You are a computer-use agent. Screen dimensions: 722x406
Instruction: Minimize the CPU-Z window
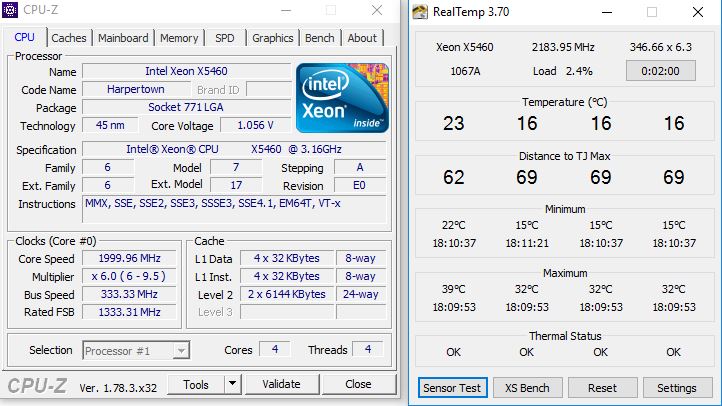coord(286,10)
